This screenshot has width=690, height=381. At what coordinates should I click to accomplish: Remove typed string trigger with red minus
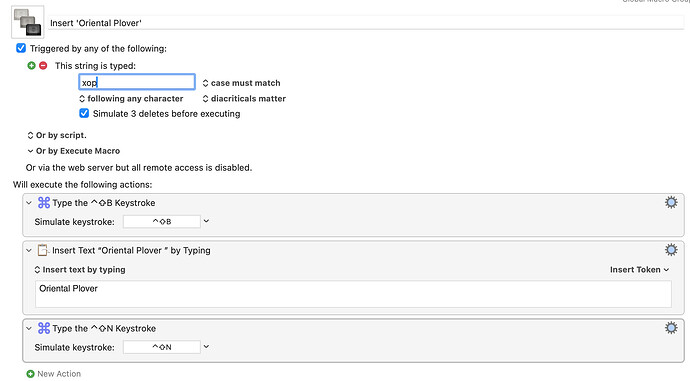43,66
